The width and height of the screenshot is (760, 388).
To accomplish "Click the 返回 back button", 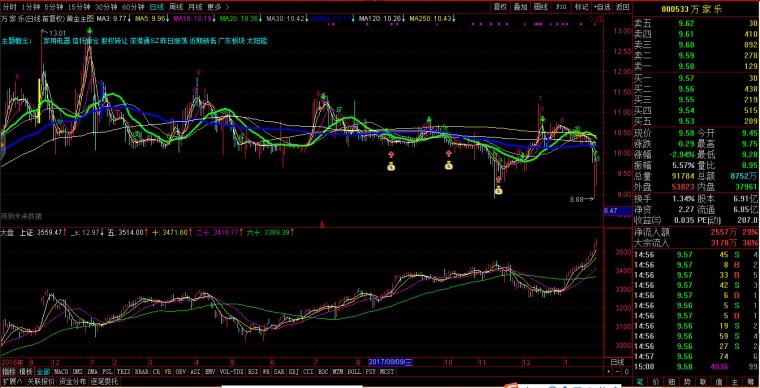I will tap(622, 7).
